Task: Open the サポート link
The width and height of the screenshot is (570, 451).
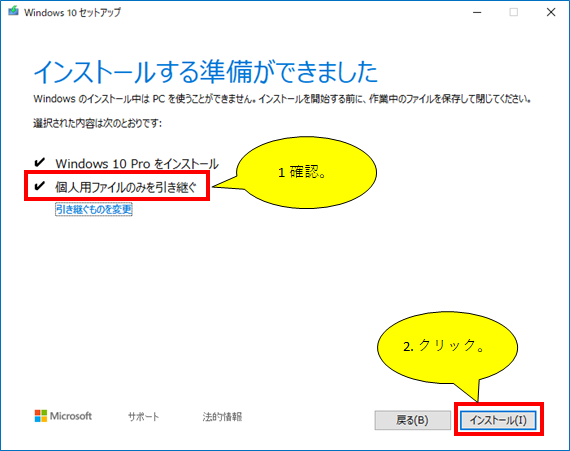Action: (143, 416)
